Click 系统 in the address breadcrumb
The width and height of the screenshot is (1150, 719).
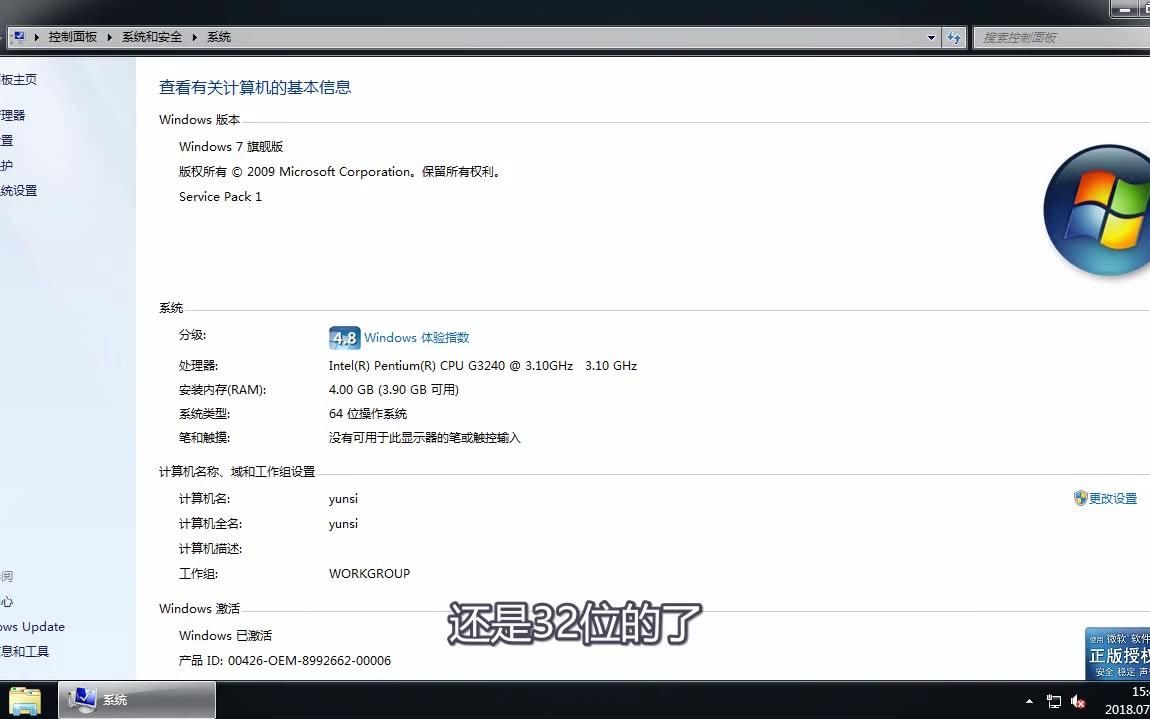tap(219, 37)
